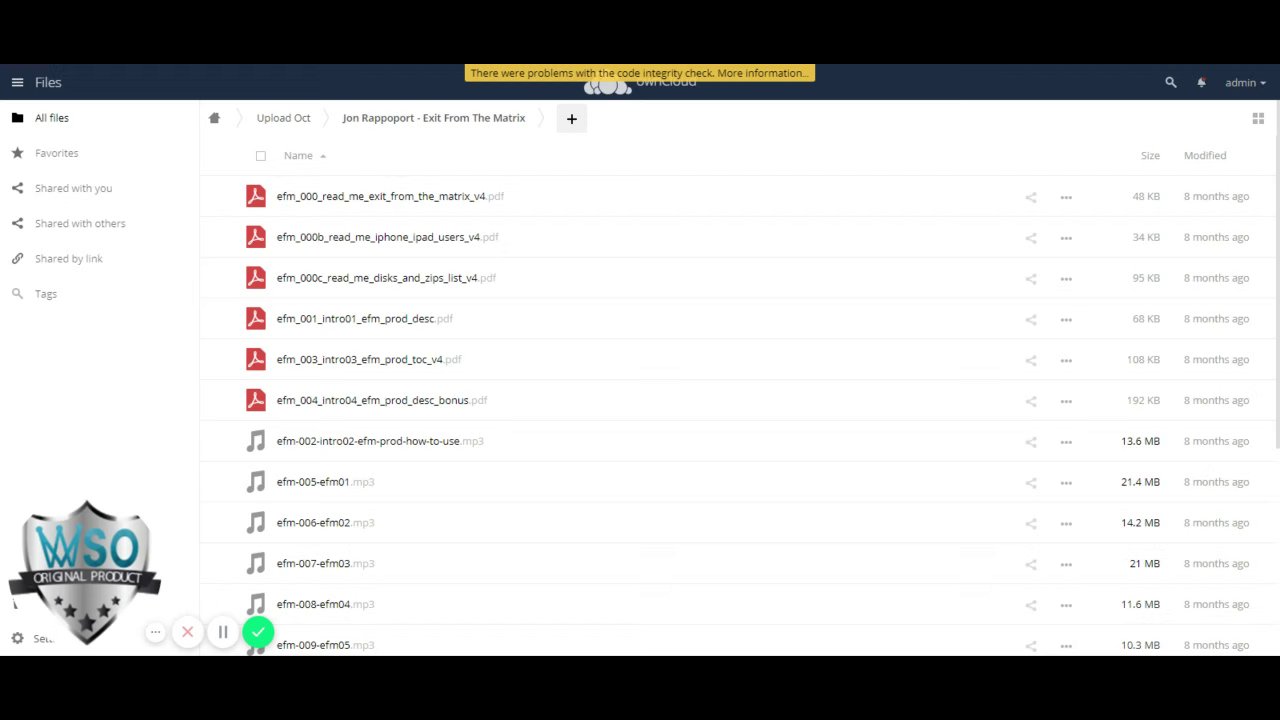
Task: Open efm-006-efm02.mp3 file
Action: click(325, 523)
